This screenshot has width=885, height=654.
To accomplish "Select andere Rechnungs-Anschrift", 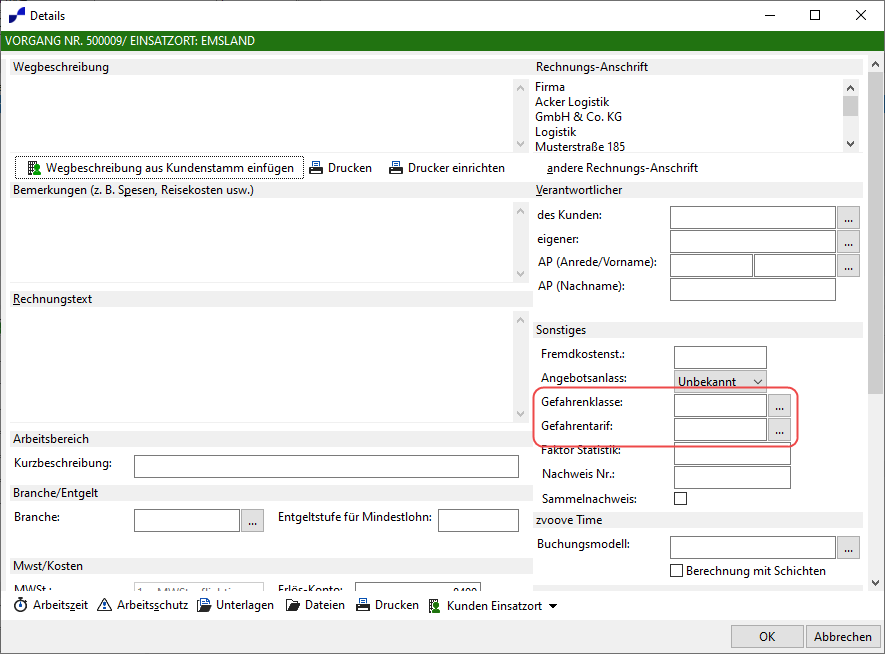I will [x=622, y=168].
